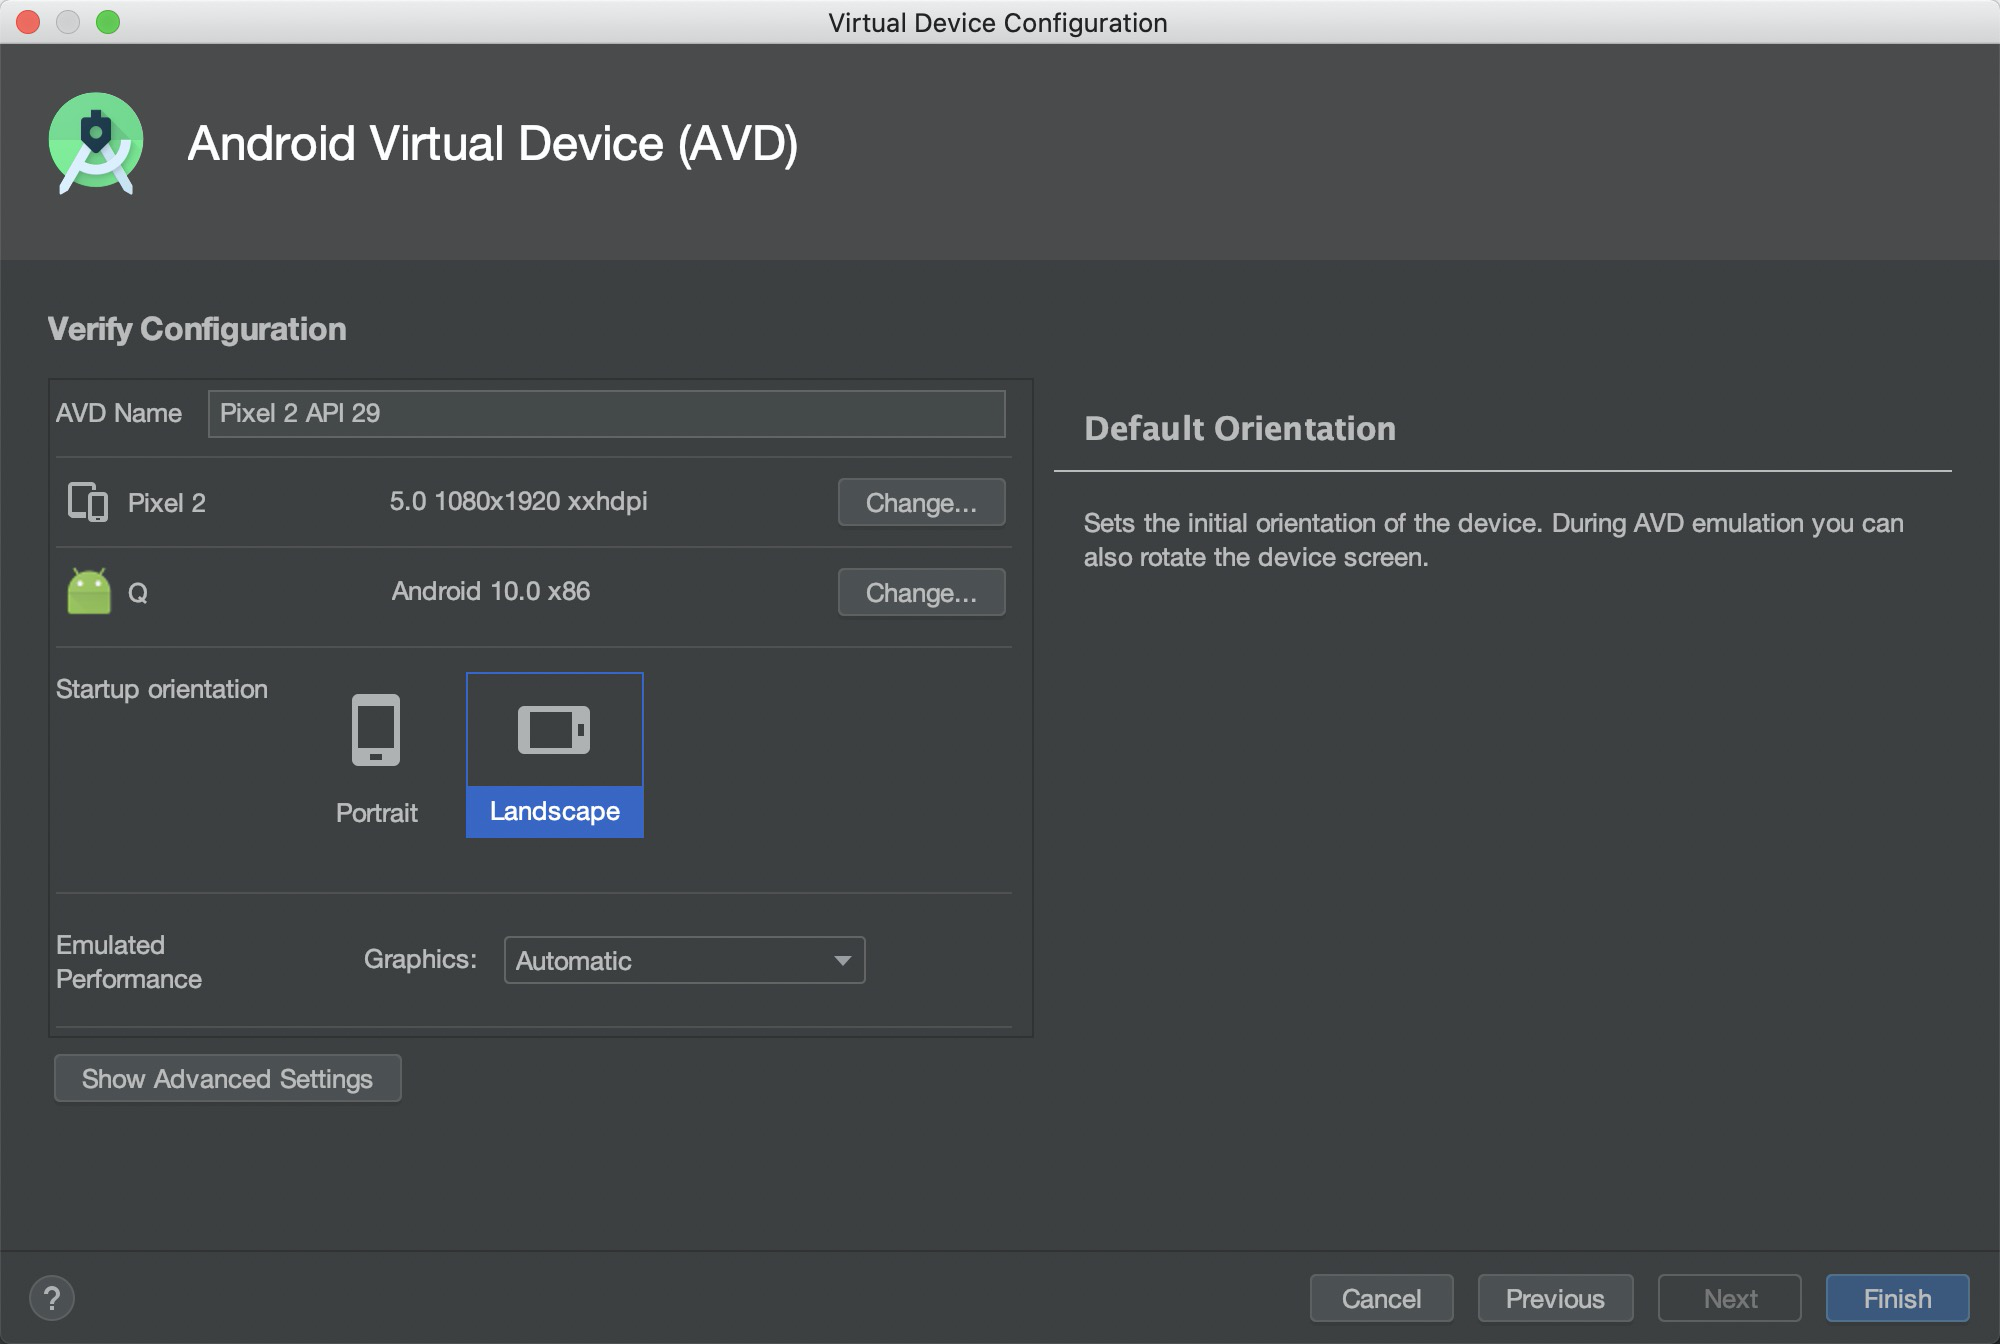The height and width of the screenshot is (1344, 2000).
Task: Click the 'Graphics:' label
Action: click(420, 959)
